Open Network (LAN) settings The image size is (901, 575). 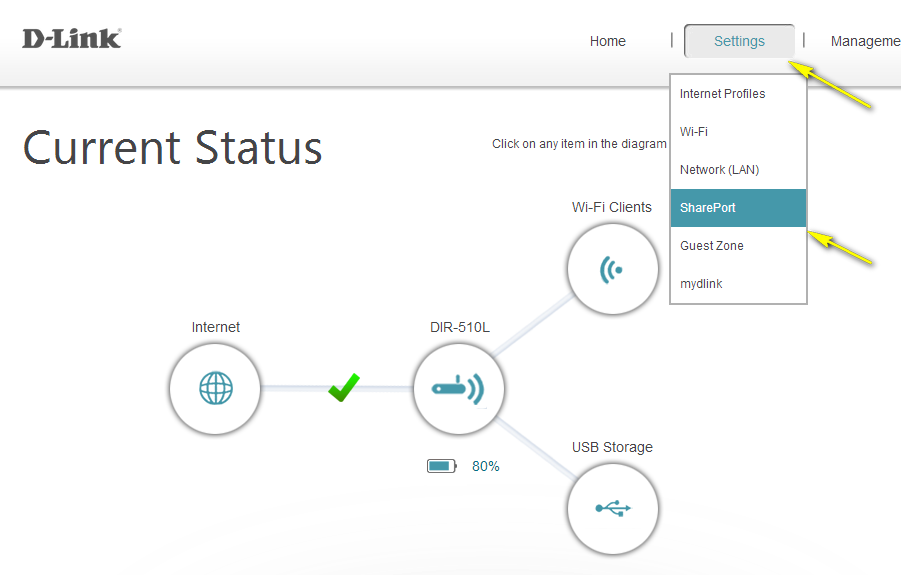click(719, 170)
